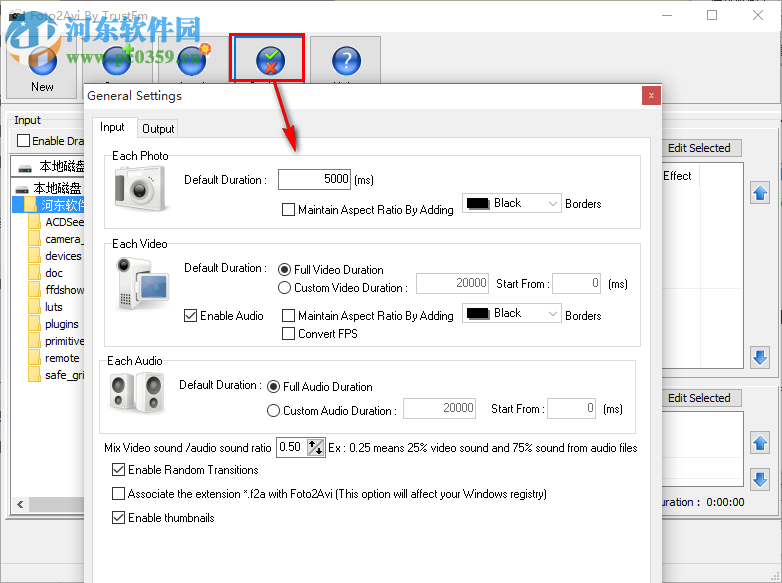Select Custom Video Duration radio button
Image resolution: width=782 pixels, height=583 pixels.
coord(284,288)
